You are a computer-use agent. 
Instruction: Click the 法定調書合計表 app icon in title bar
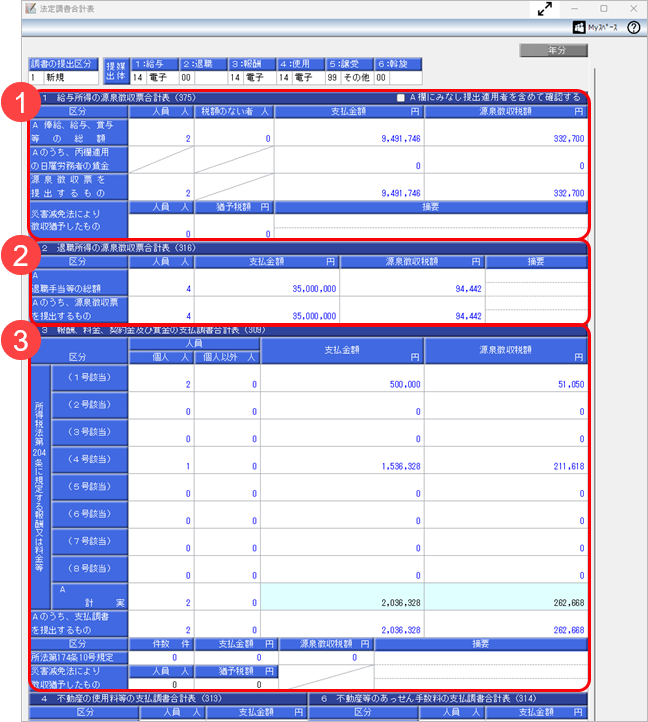(31, 8)
